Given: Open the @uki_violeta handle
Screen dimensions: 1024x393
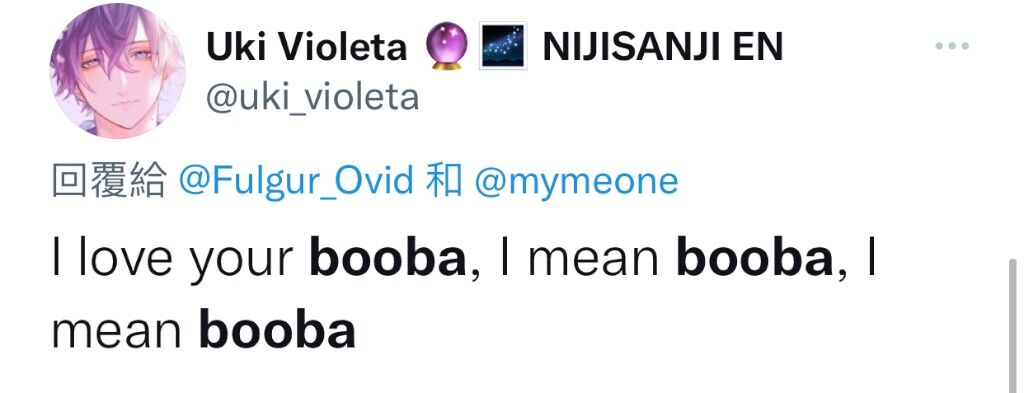Looking at the screenshot, I should pyautogui.click(x=313, y=98).
